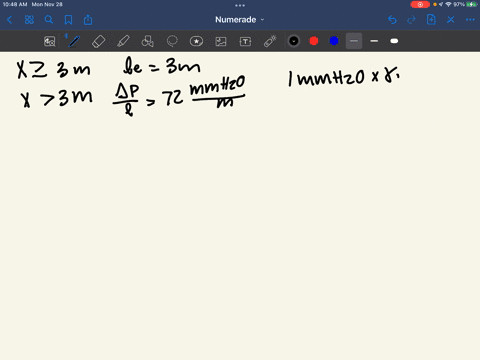
Task: Open the Numerade title dropdown
Action: 239,20
